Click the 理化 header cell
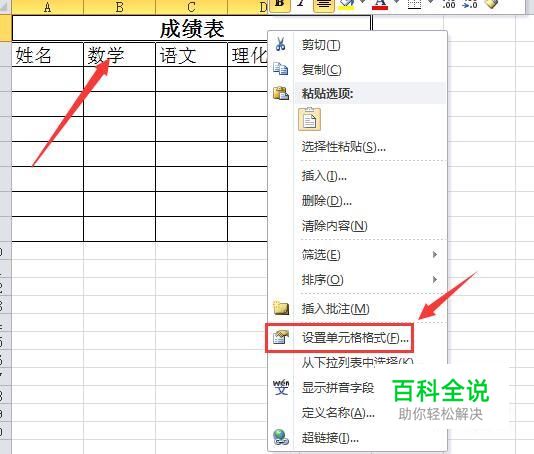The width and height of the screenshot is (534, 454). coord(248,55)
